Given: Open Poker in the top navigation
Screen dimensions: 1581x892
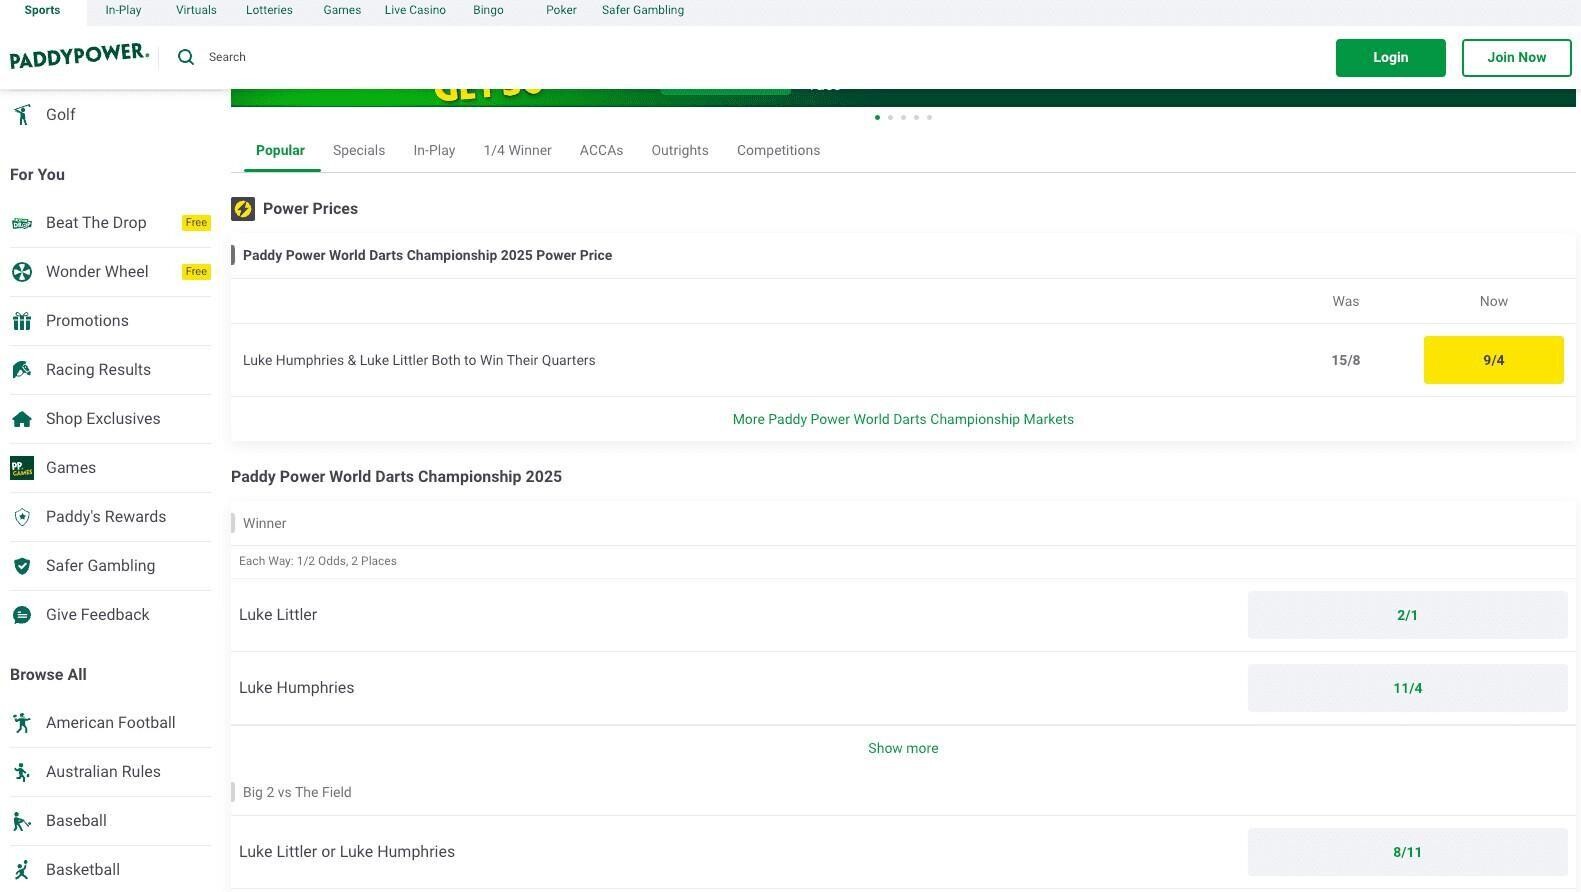Looking at the screenshot, I should pyautogui.click(x=561, y=10).
